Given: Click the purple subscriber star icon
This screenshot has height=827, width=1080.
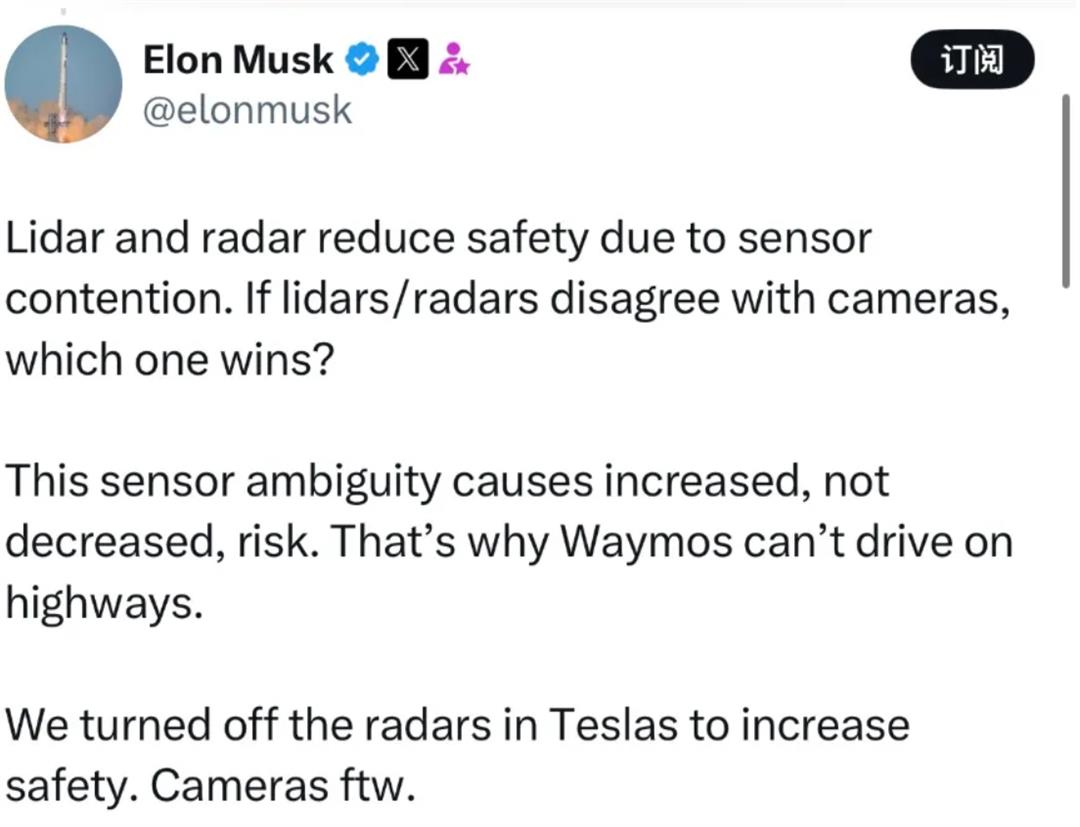Looking at the screenshot, I should [455, 60].
